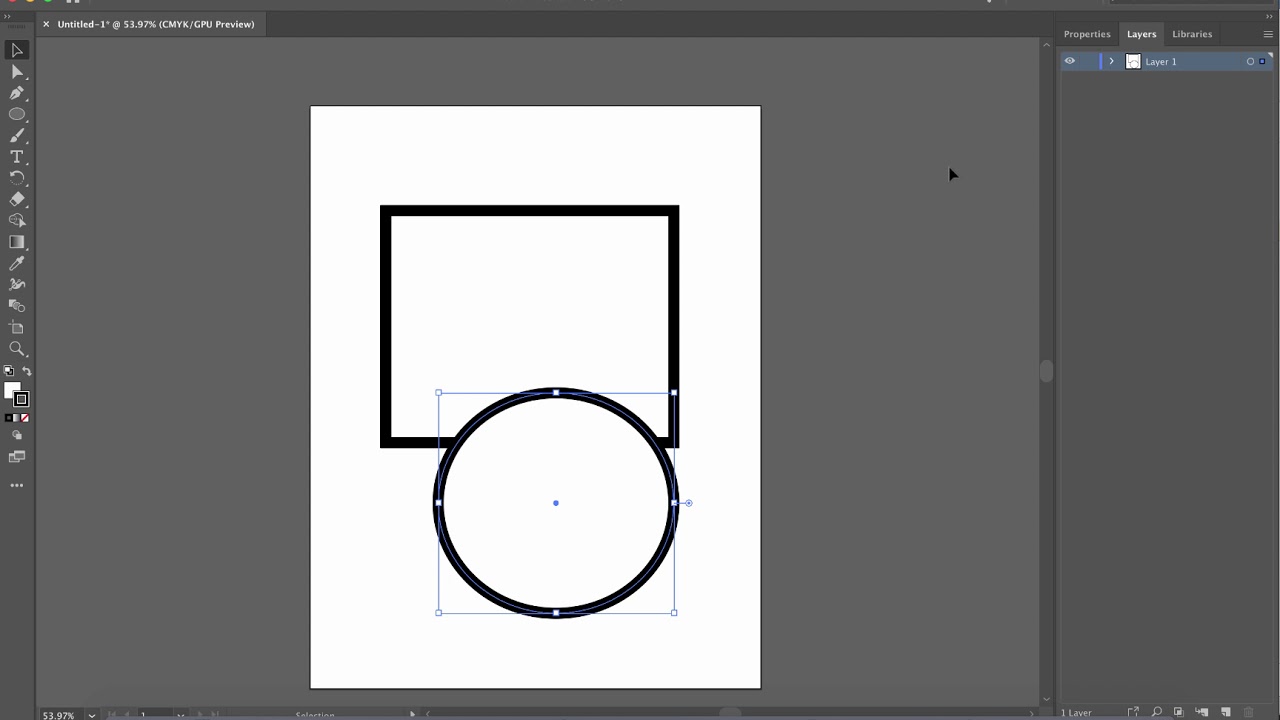Screen dimensions: 1280x720
Task: Make clipping mask icon in Layers panel
Action: pyautogui.click(x=1179, y=712)
